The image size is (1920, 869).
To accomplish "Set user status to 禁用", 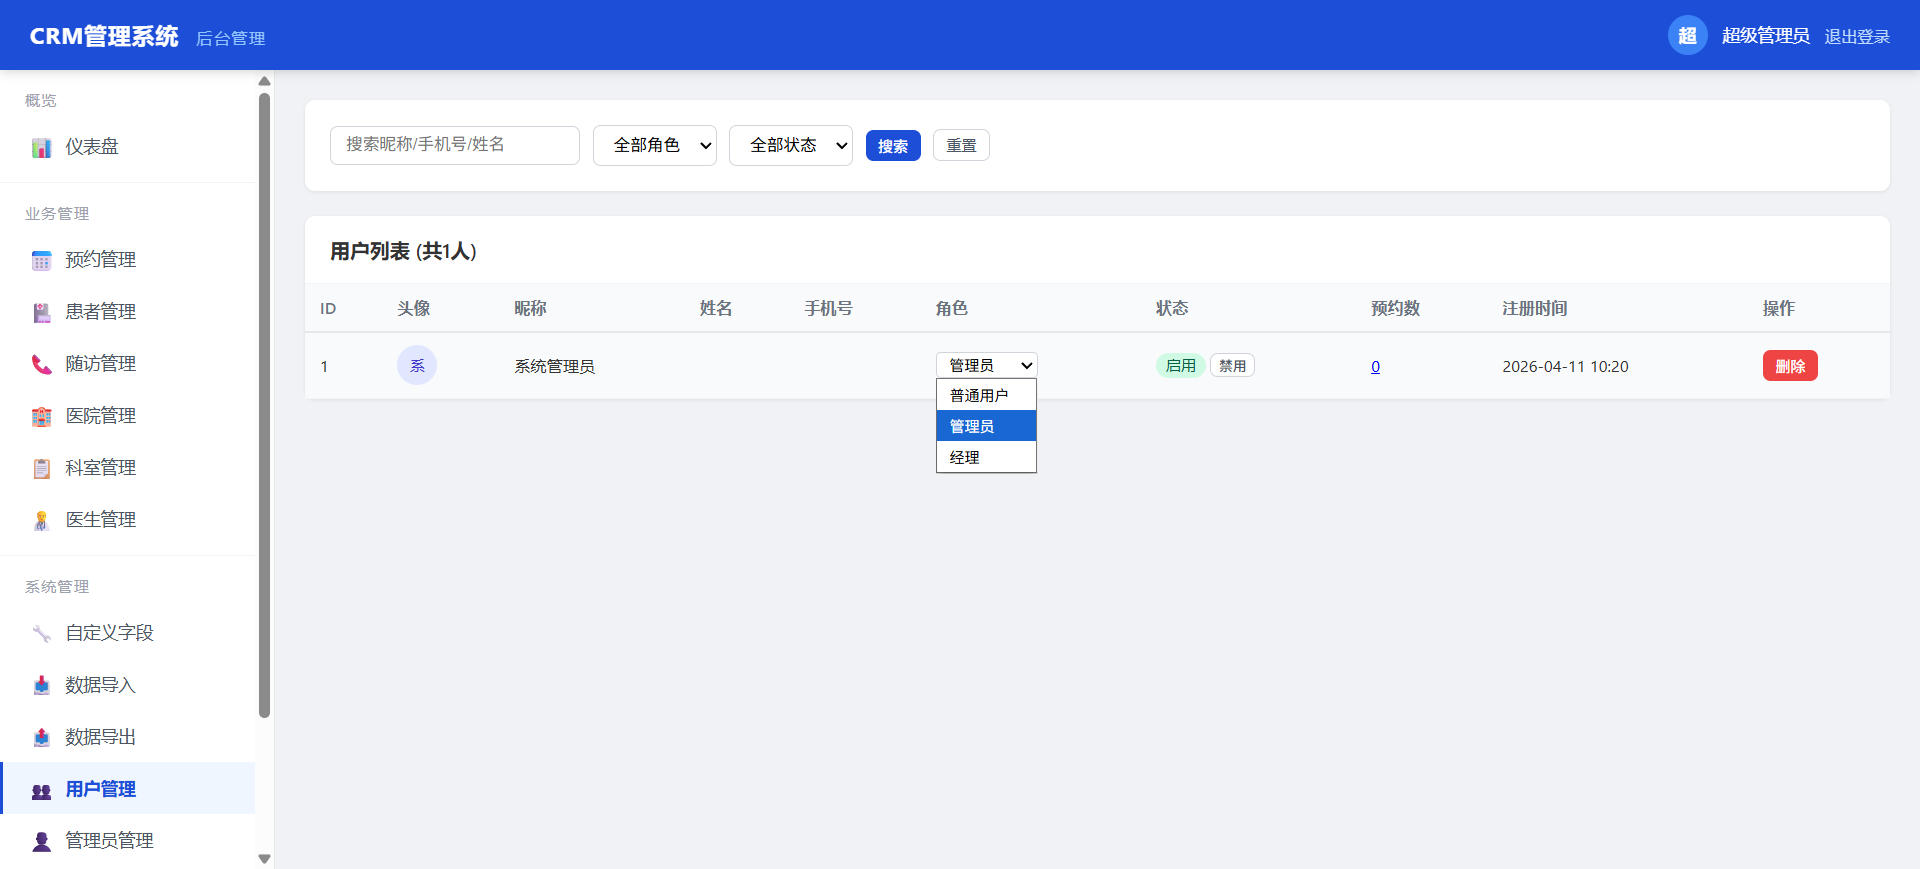I will click(x=1232, y=366).
